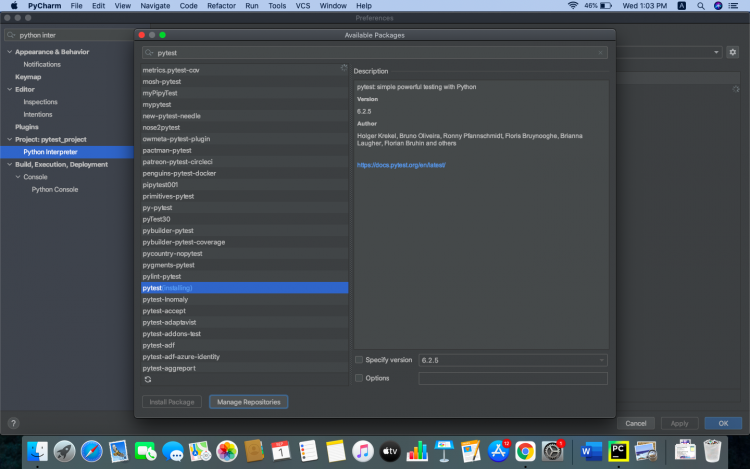Screen dimensions: 750x469
Task: Click the PyCharm icon in the dock
Action: point(618,451)
